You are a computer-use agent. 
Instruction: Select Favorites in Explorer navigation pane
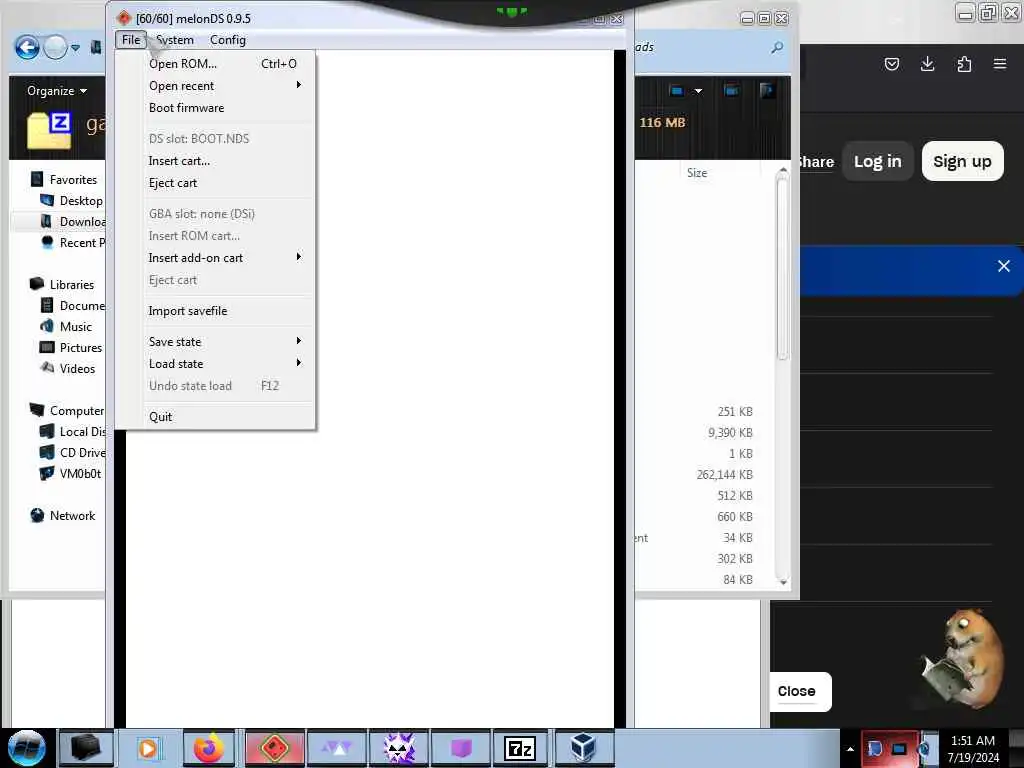[x=64, y=180]
